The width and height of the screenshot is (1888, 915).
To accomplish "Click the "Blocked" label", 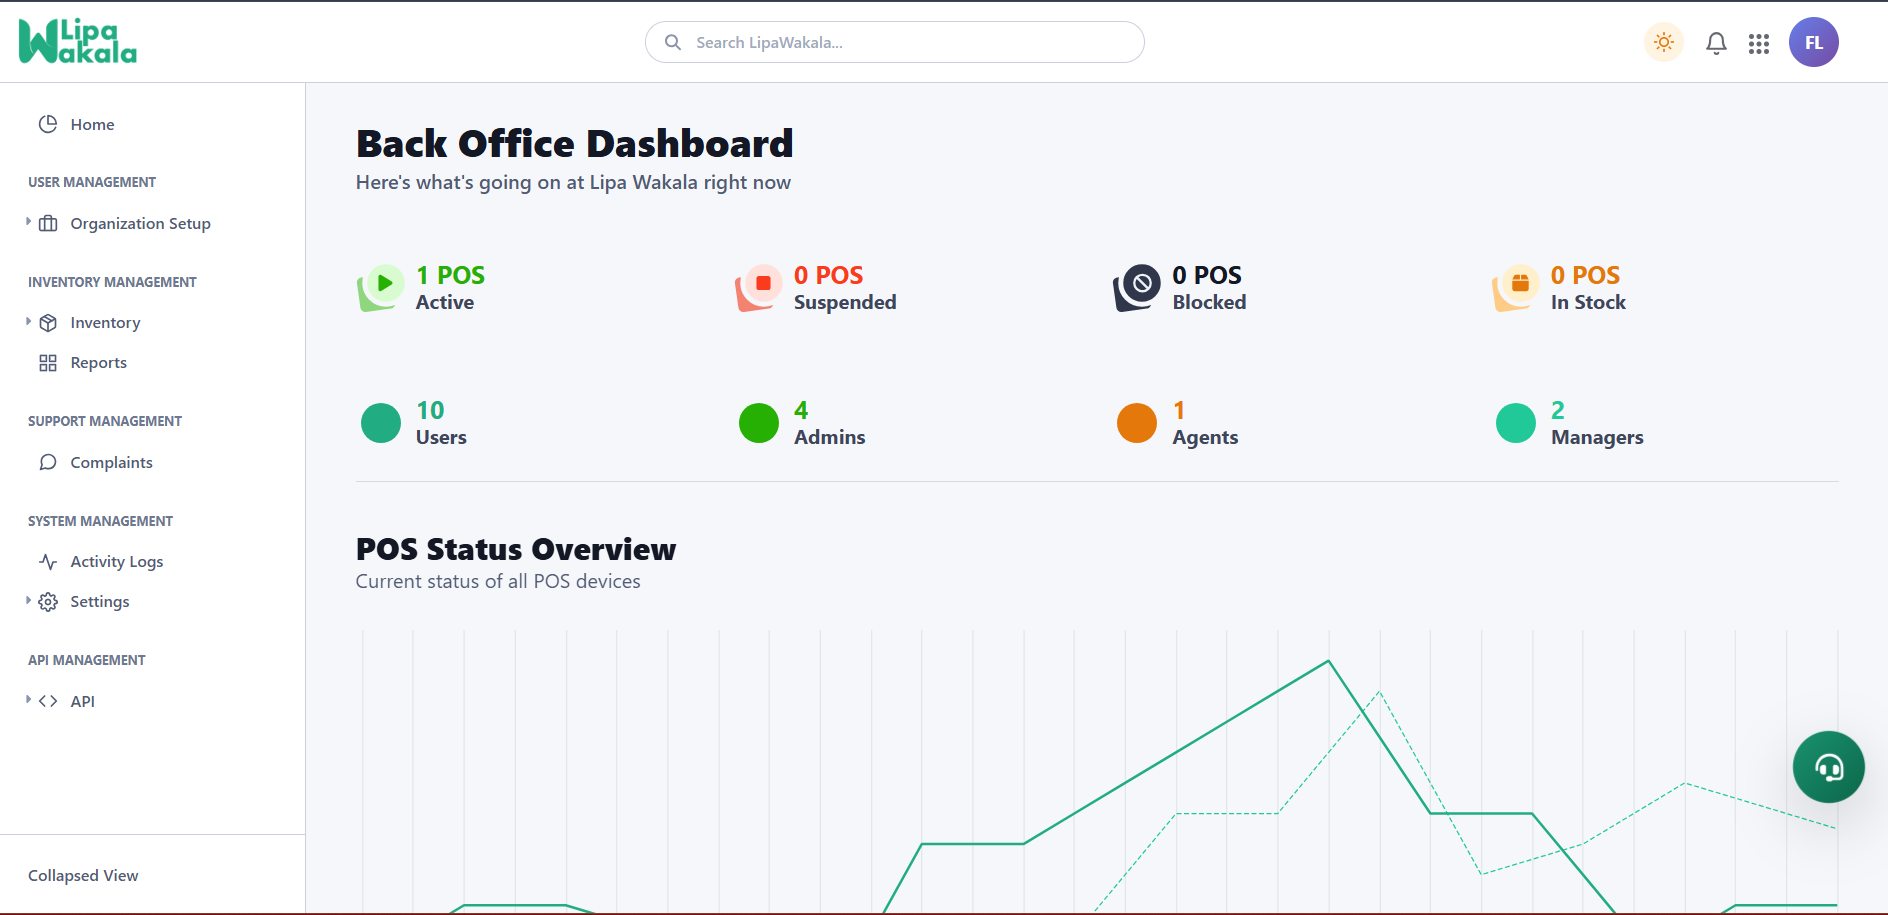I will [x=1209, y=302].
